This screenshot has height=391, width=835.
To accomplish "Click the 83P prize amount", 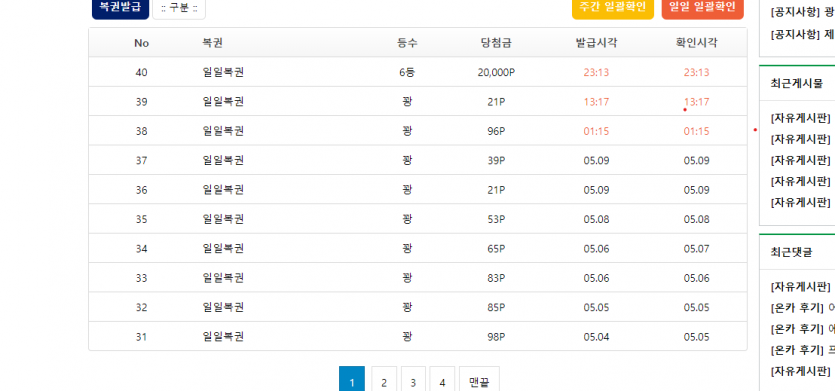I will click(x=496, y=278).
